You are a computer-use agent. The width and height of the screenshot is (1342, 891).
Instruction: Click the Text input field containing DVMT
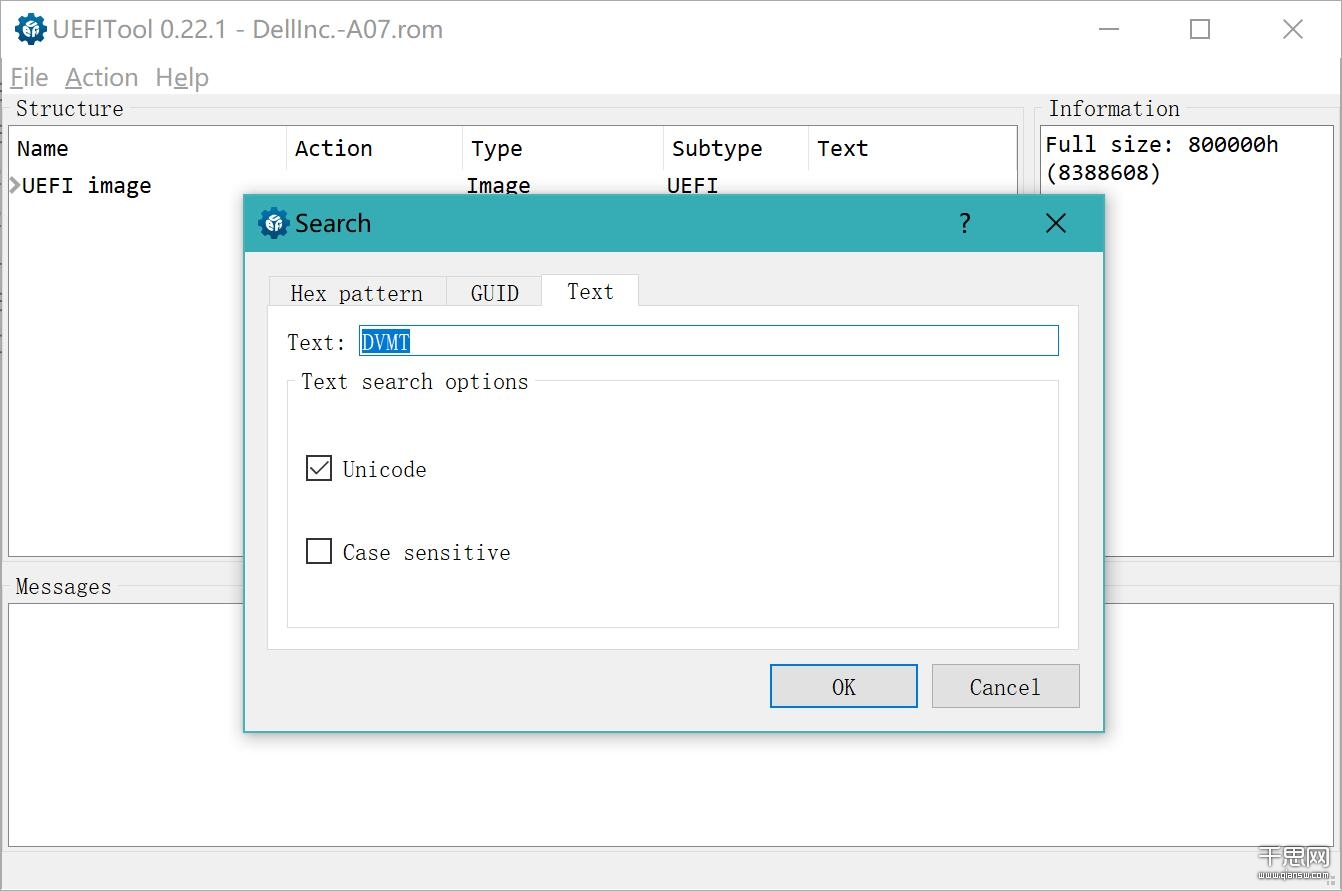coord(708,341)
